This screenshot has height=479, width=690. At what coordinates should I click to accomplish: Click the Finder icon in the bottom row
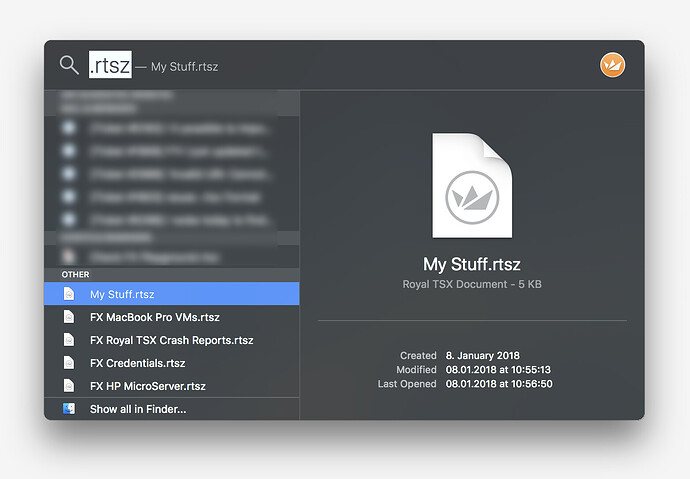point(69,409)
